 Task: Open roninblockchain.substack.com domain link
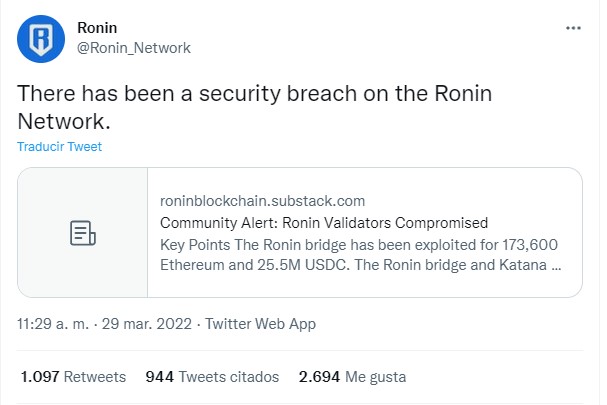pos(262,201)
